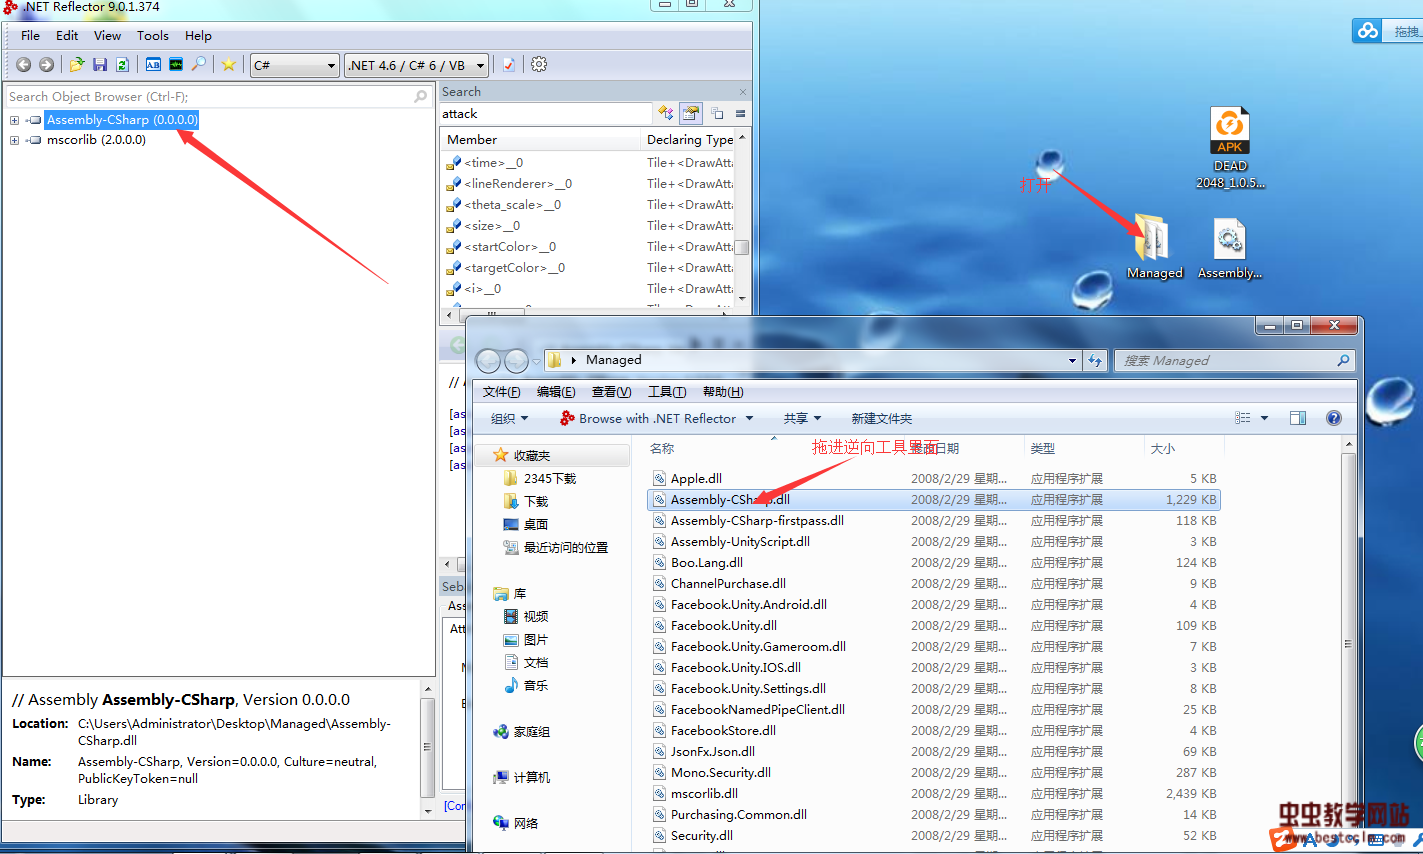Image resolution: width=1423 pixels, height=854 pixels.
Task: Click the 'attack' search text box
Action: 546,114
